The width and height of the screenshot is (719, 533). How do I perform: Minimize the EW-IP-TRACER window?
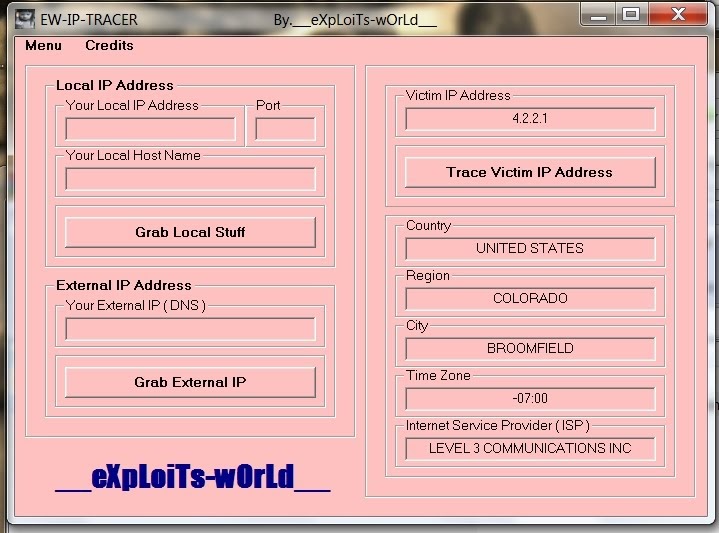[598, 15]
